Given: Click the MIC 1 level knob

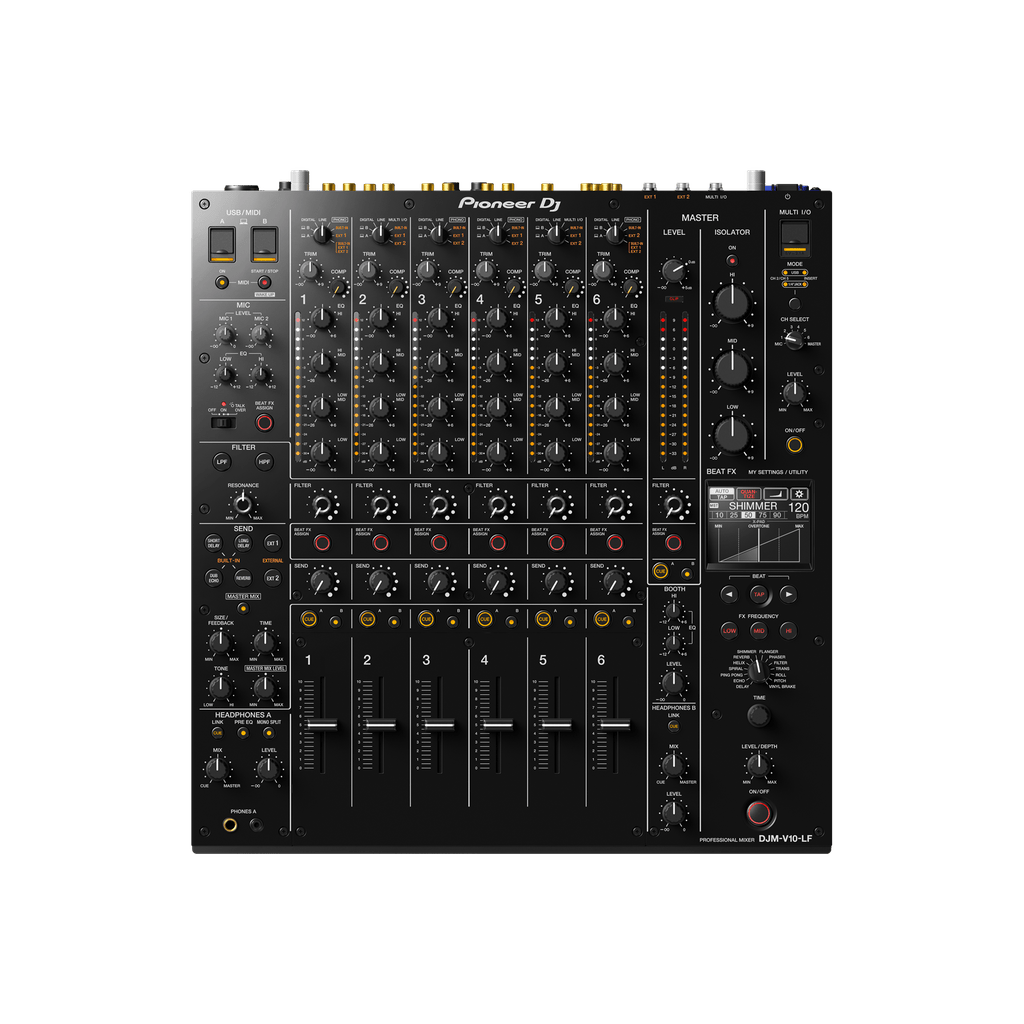Looking at the screenshot, I should (225, 335).
